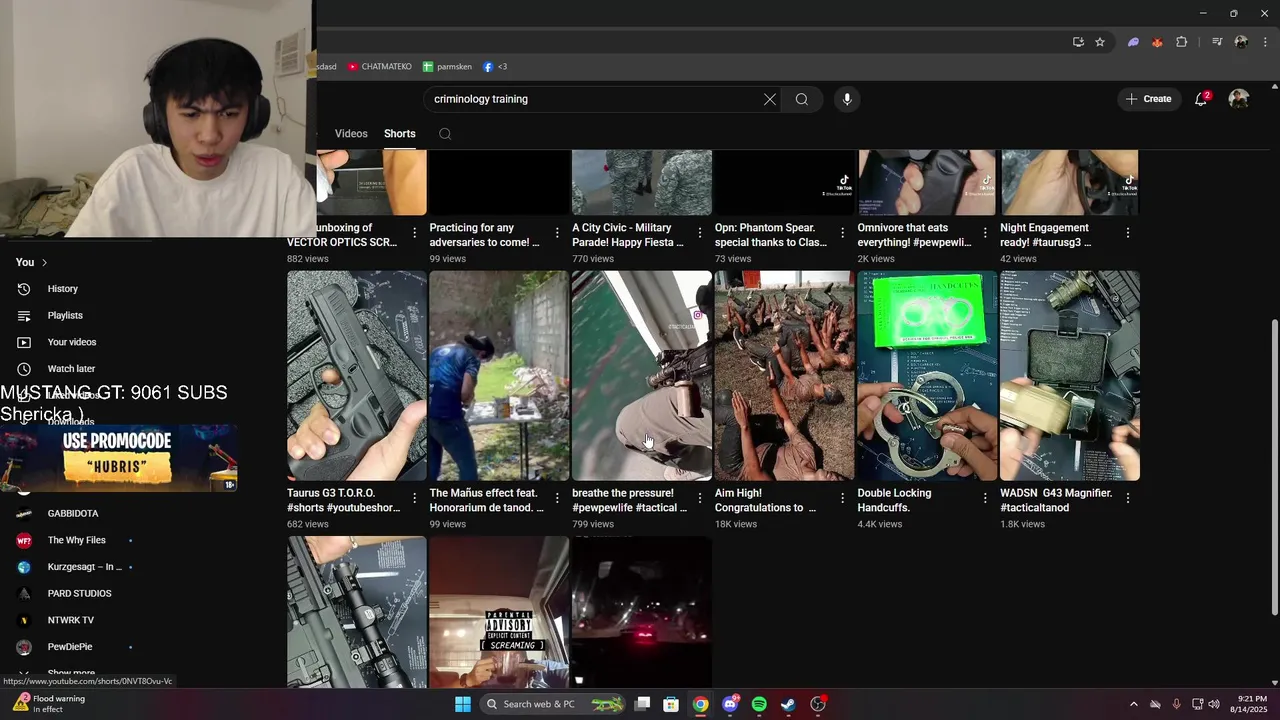
Task: Open options for Opn: Phantom Spear short
Action: tap(842, 233)
